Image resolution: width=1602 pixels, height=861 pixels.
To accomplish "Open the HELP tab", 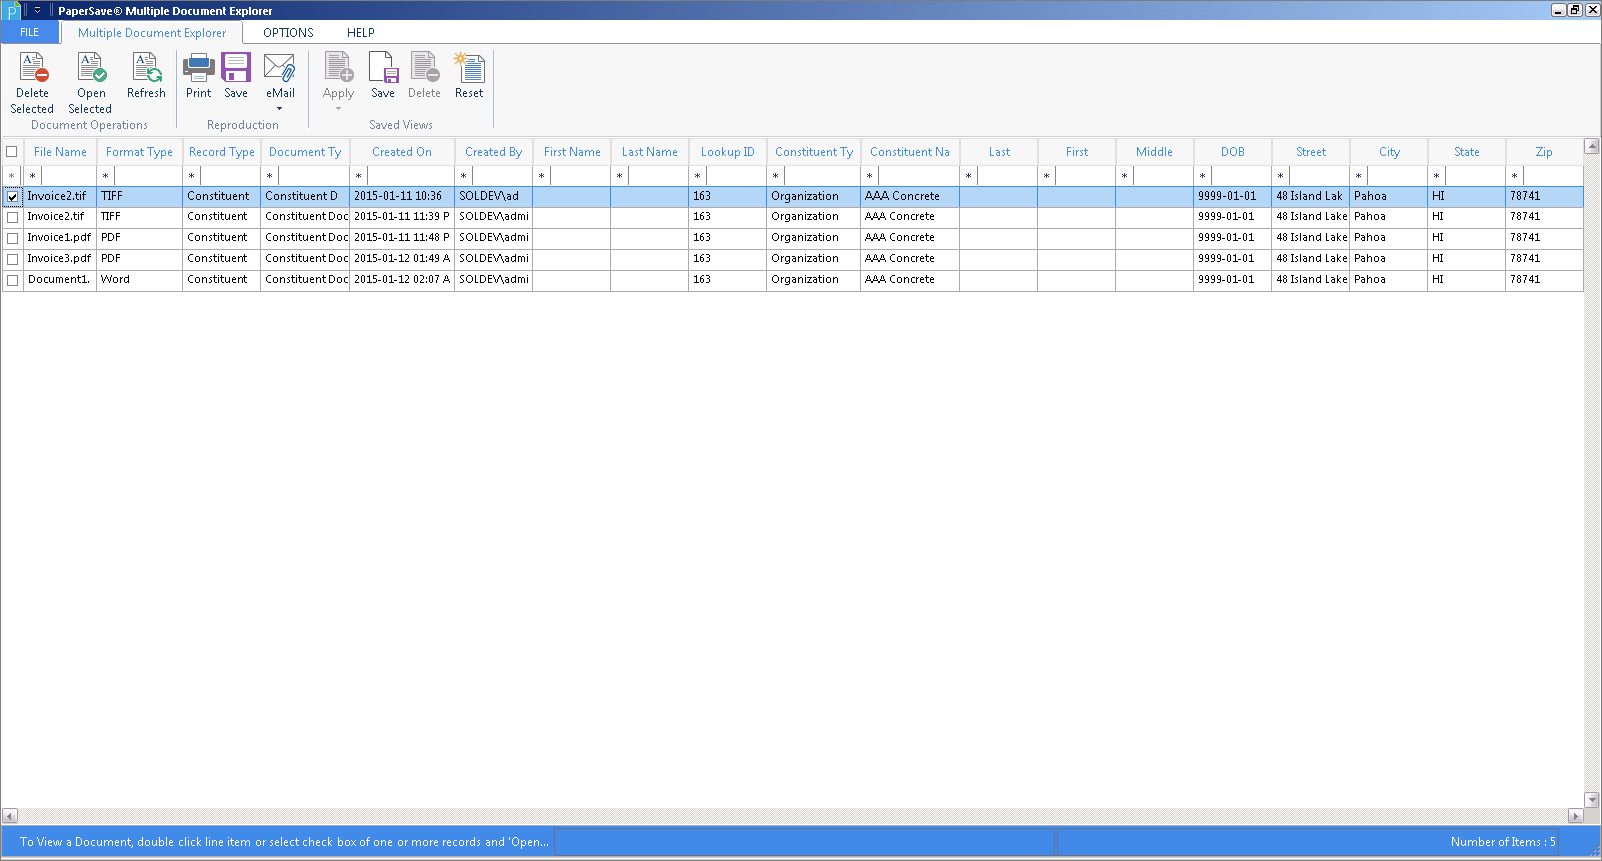I will pos(361,33).
